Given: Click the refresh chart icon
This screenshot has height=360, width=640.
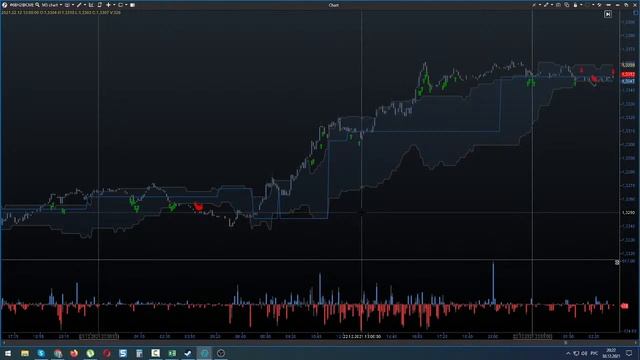Looking at the screenshot, I should (120, 5).
